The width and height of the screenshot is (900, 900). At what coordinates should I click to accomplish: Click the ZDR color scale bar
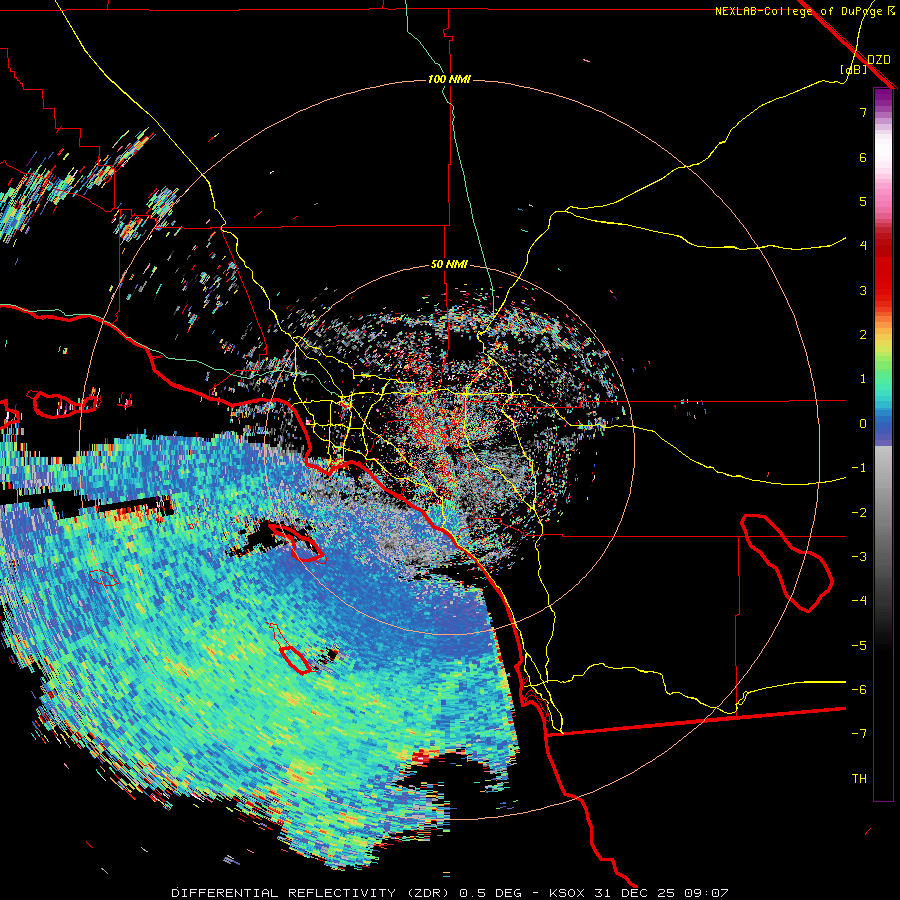[x=883, y=444]
